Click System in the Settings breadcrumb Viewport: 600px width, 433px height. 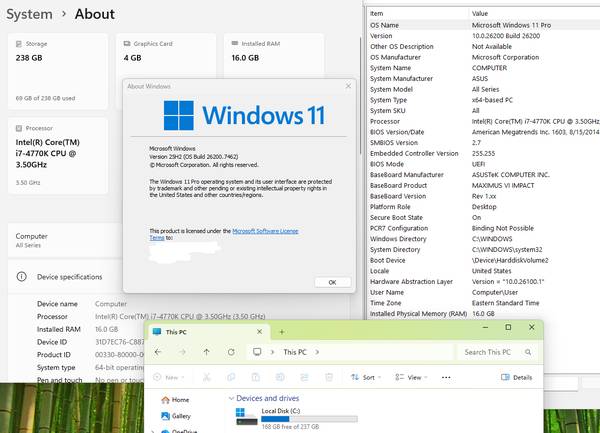tap(29, 15)
